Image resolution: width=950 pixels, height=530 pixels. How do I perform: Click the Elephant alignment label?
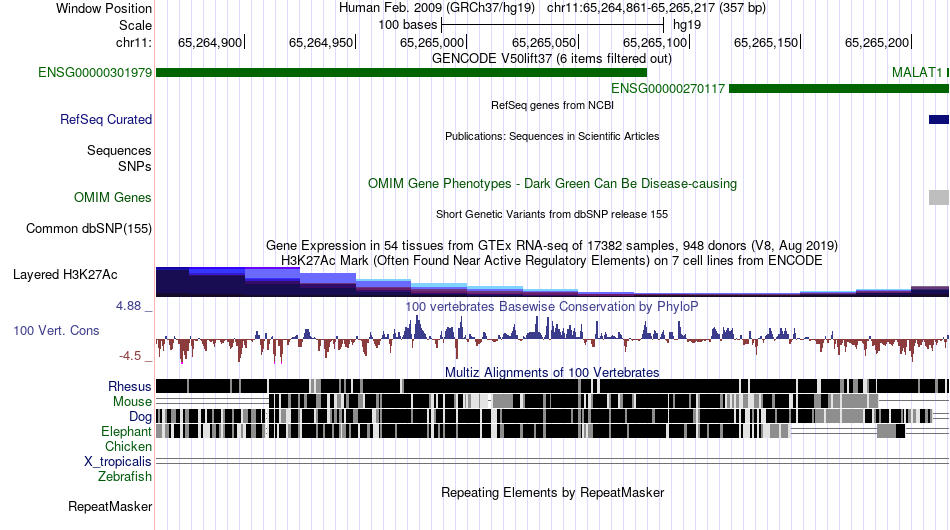coord(126,431)
